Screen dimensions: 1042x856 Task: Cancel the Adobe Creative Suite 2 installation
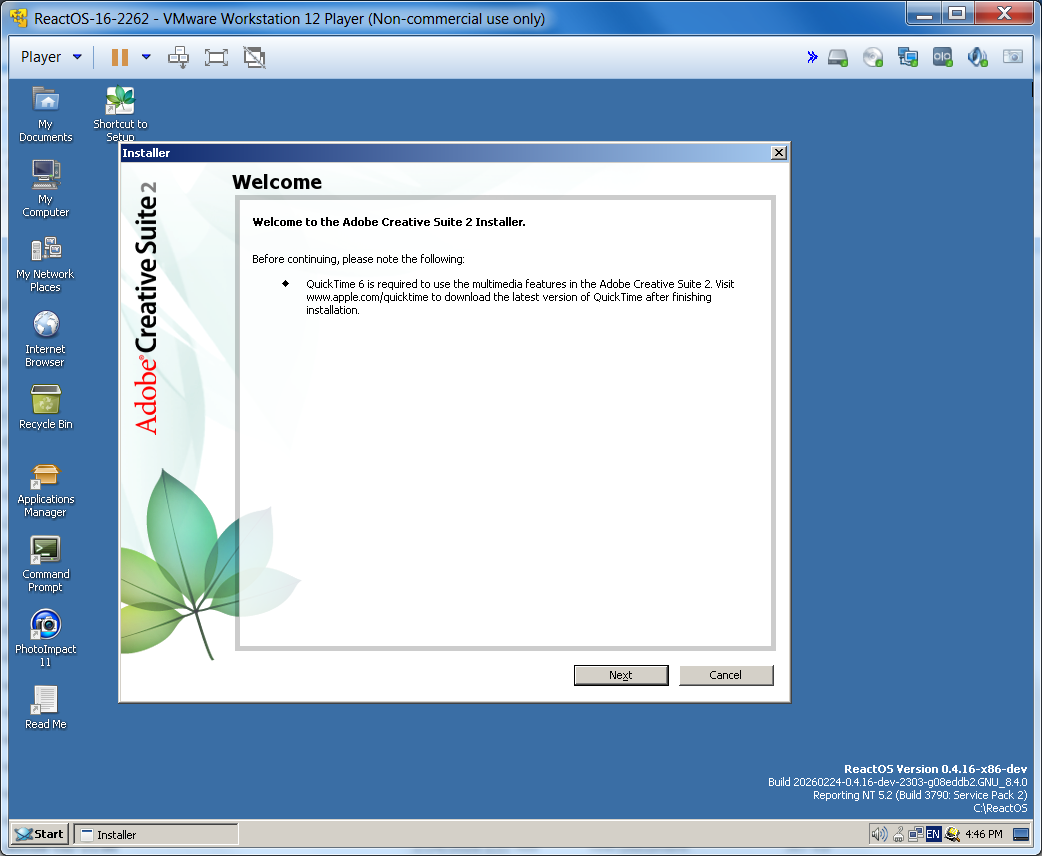(725, 675)
